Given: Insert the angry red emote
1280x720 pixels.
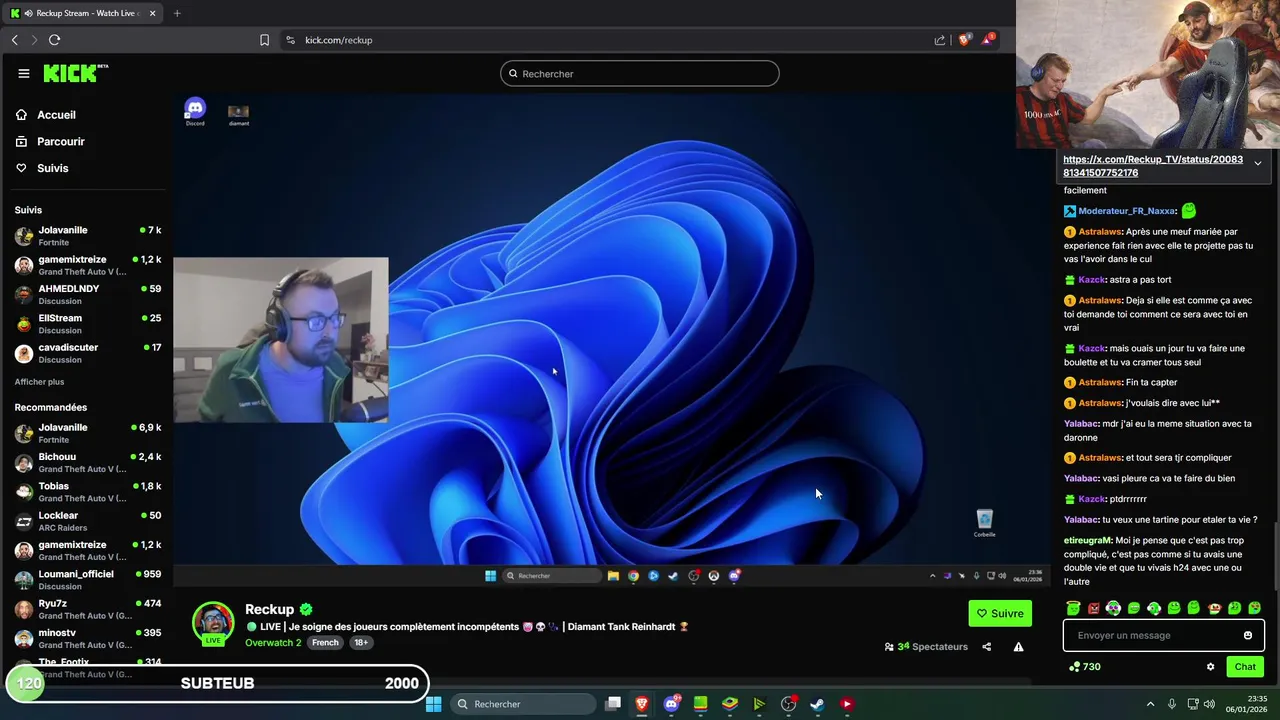Looking at the screenshot, I should tap(1093, 607).
